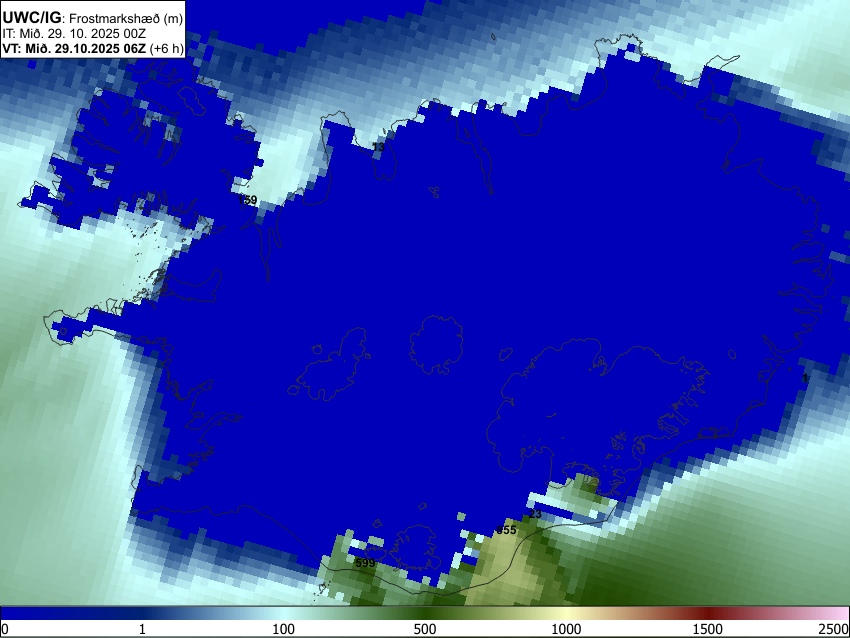Viewport: 850px width, 638px height.
Task: Click the 1 tick on color scale
Action: [142, 629]
